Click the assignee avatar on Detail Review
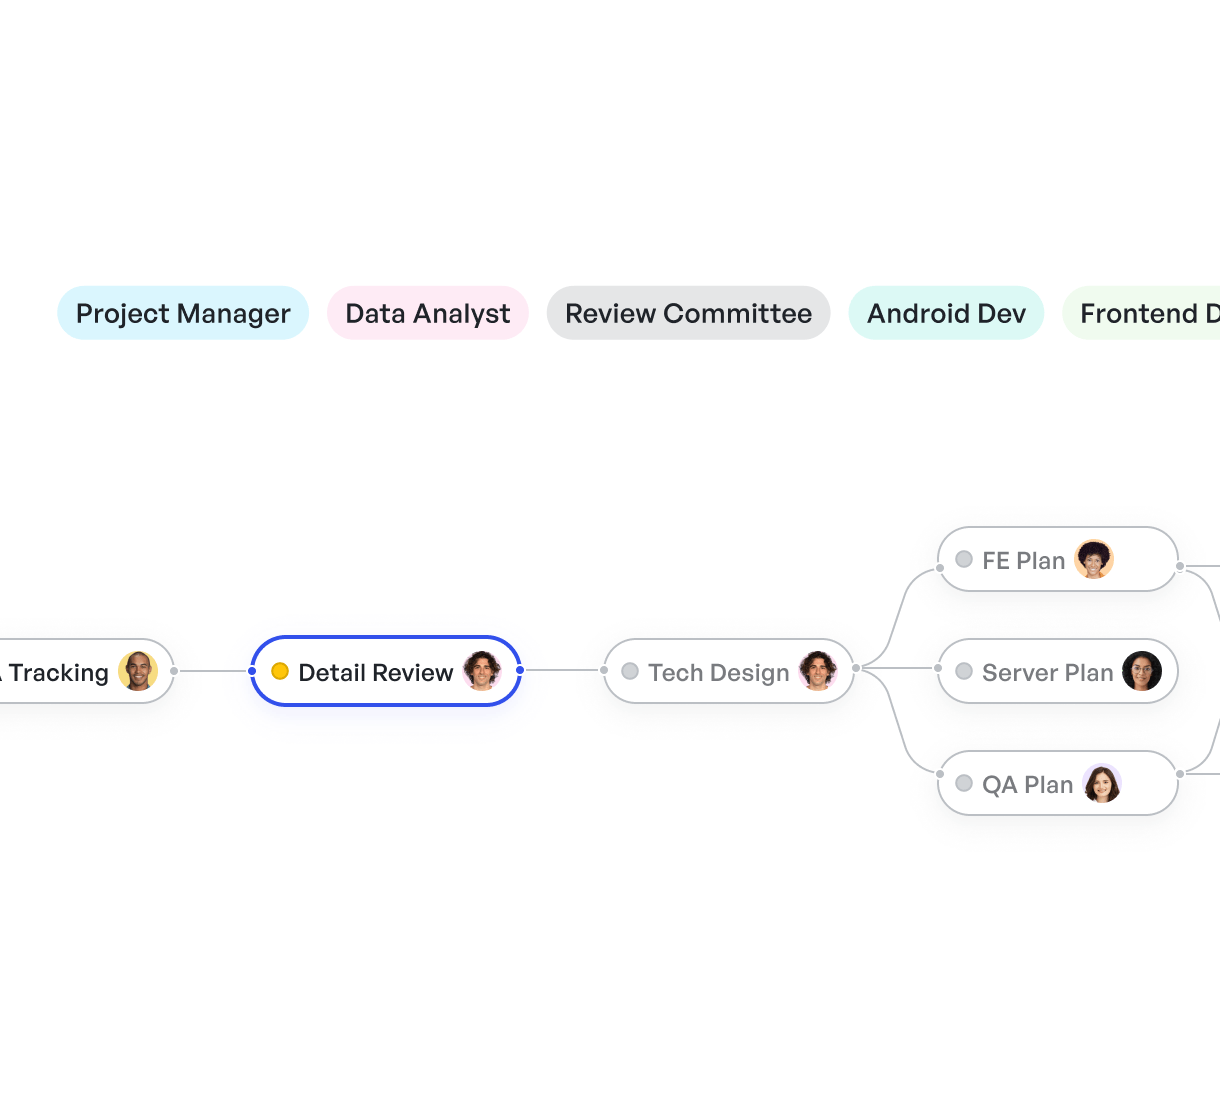The image size is (1220, 1120). 482,671
